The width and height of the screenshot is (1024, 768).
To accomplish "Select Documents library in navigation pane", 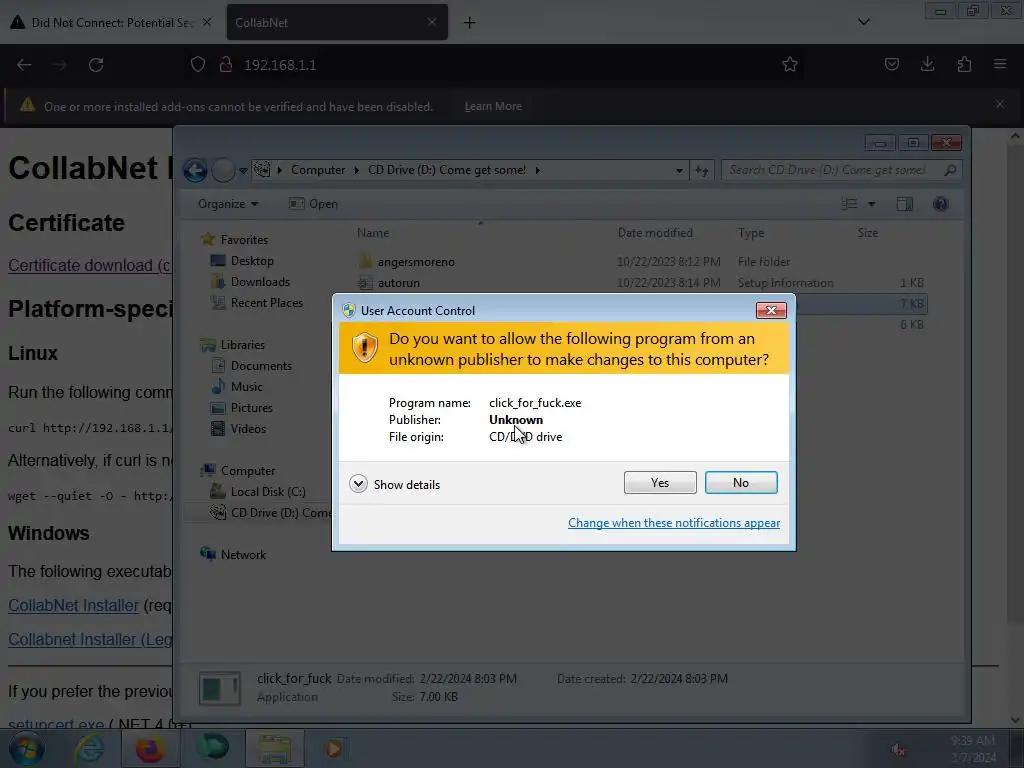I will point(261,366).
